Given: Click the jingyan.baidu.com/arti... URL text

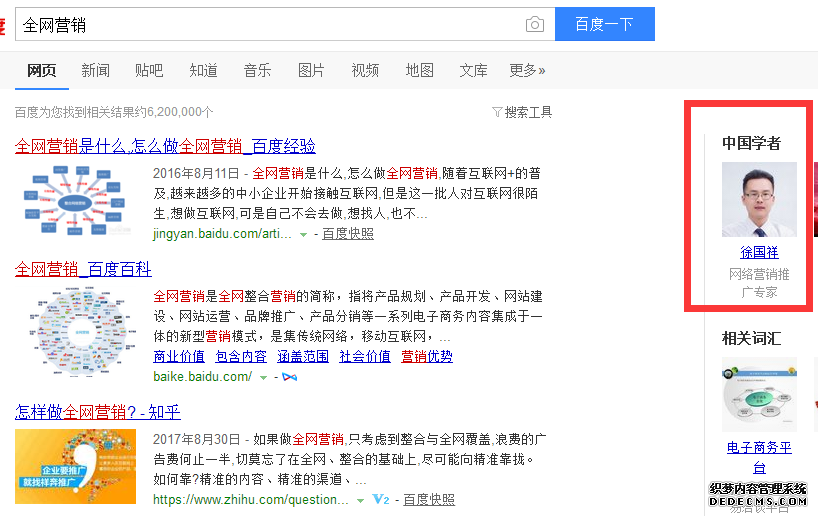Looking at the screenshot, I should [x=222, y=234].
